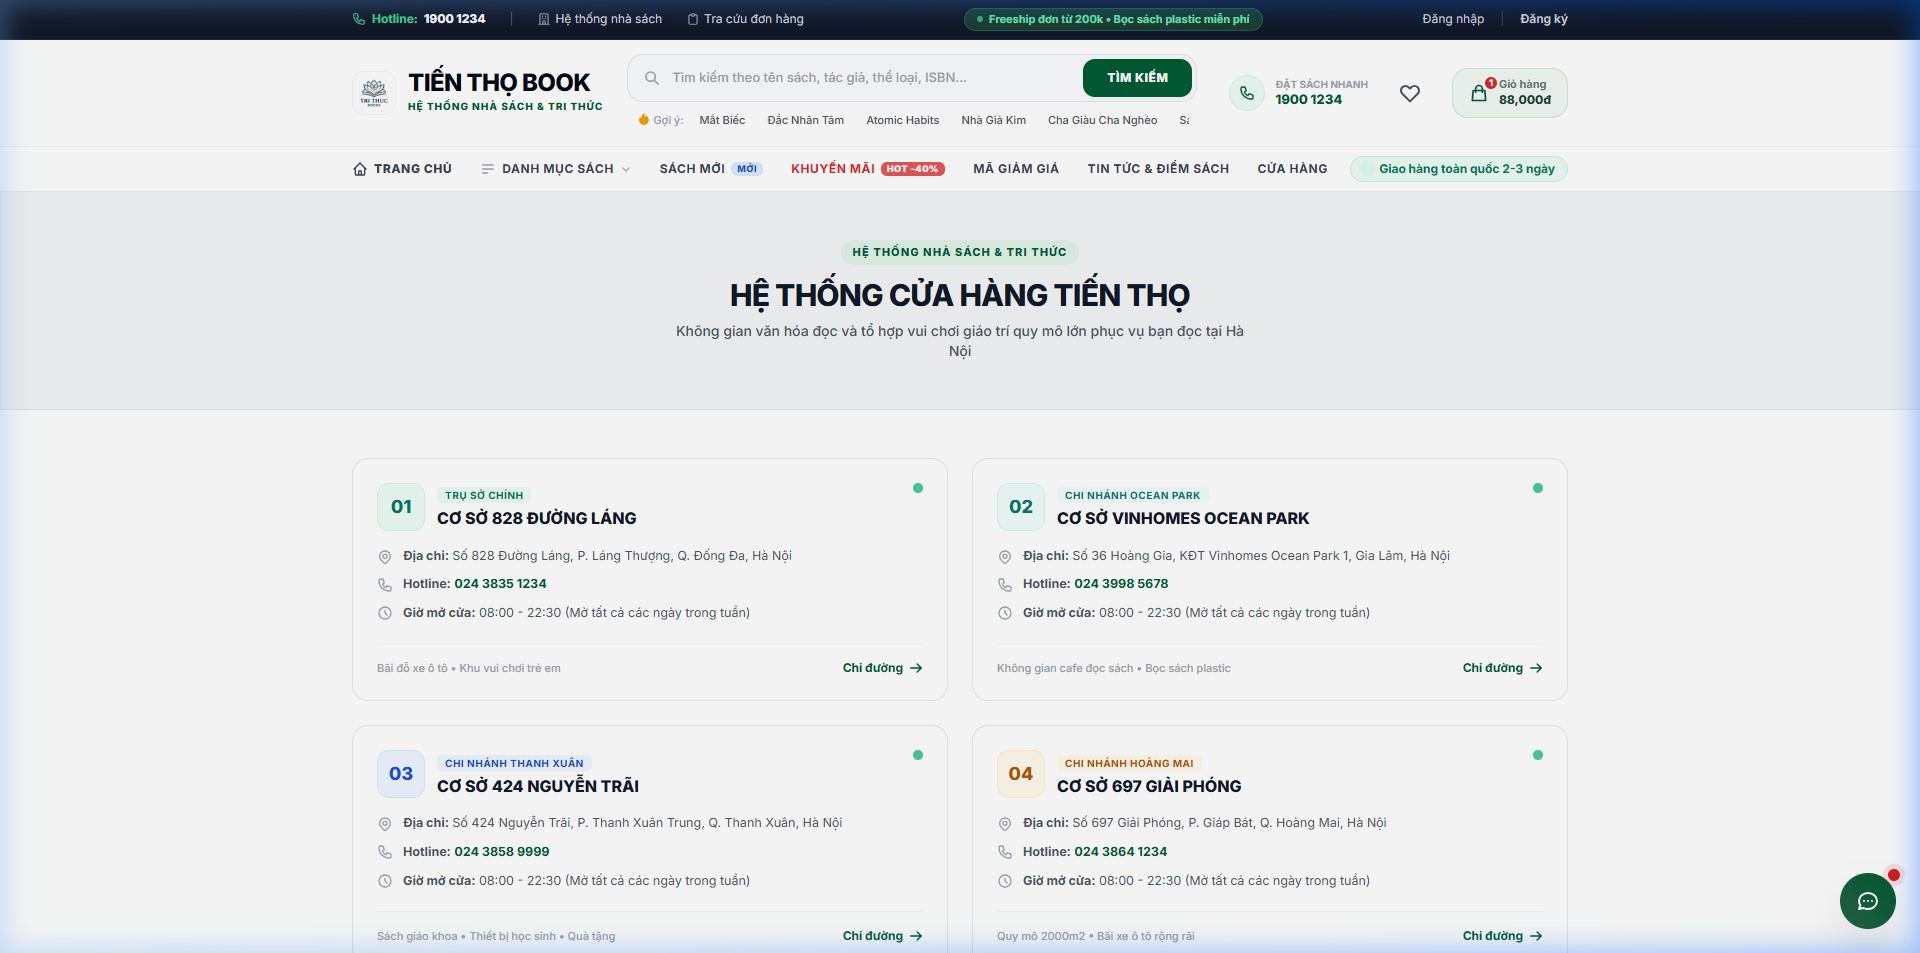Click the Trụ sở chính tag
Image resolution: width=1920 pixels, height=953 pixels.
tap(484, 495)
